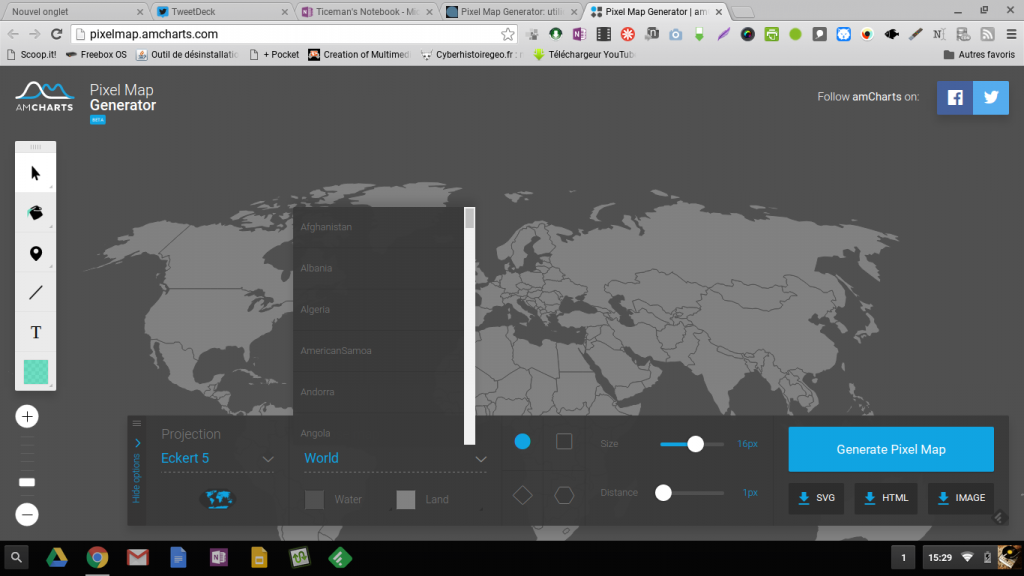Collapse panel with Hide options
Viewport: 1024px width, 576px height.
[x=137, y=470]
